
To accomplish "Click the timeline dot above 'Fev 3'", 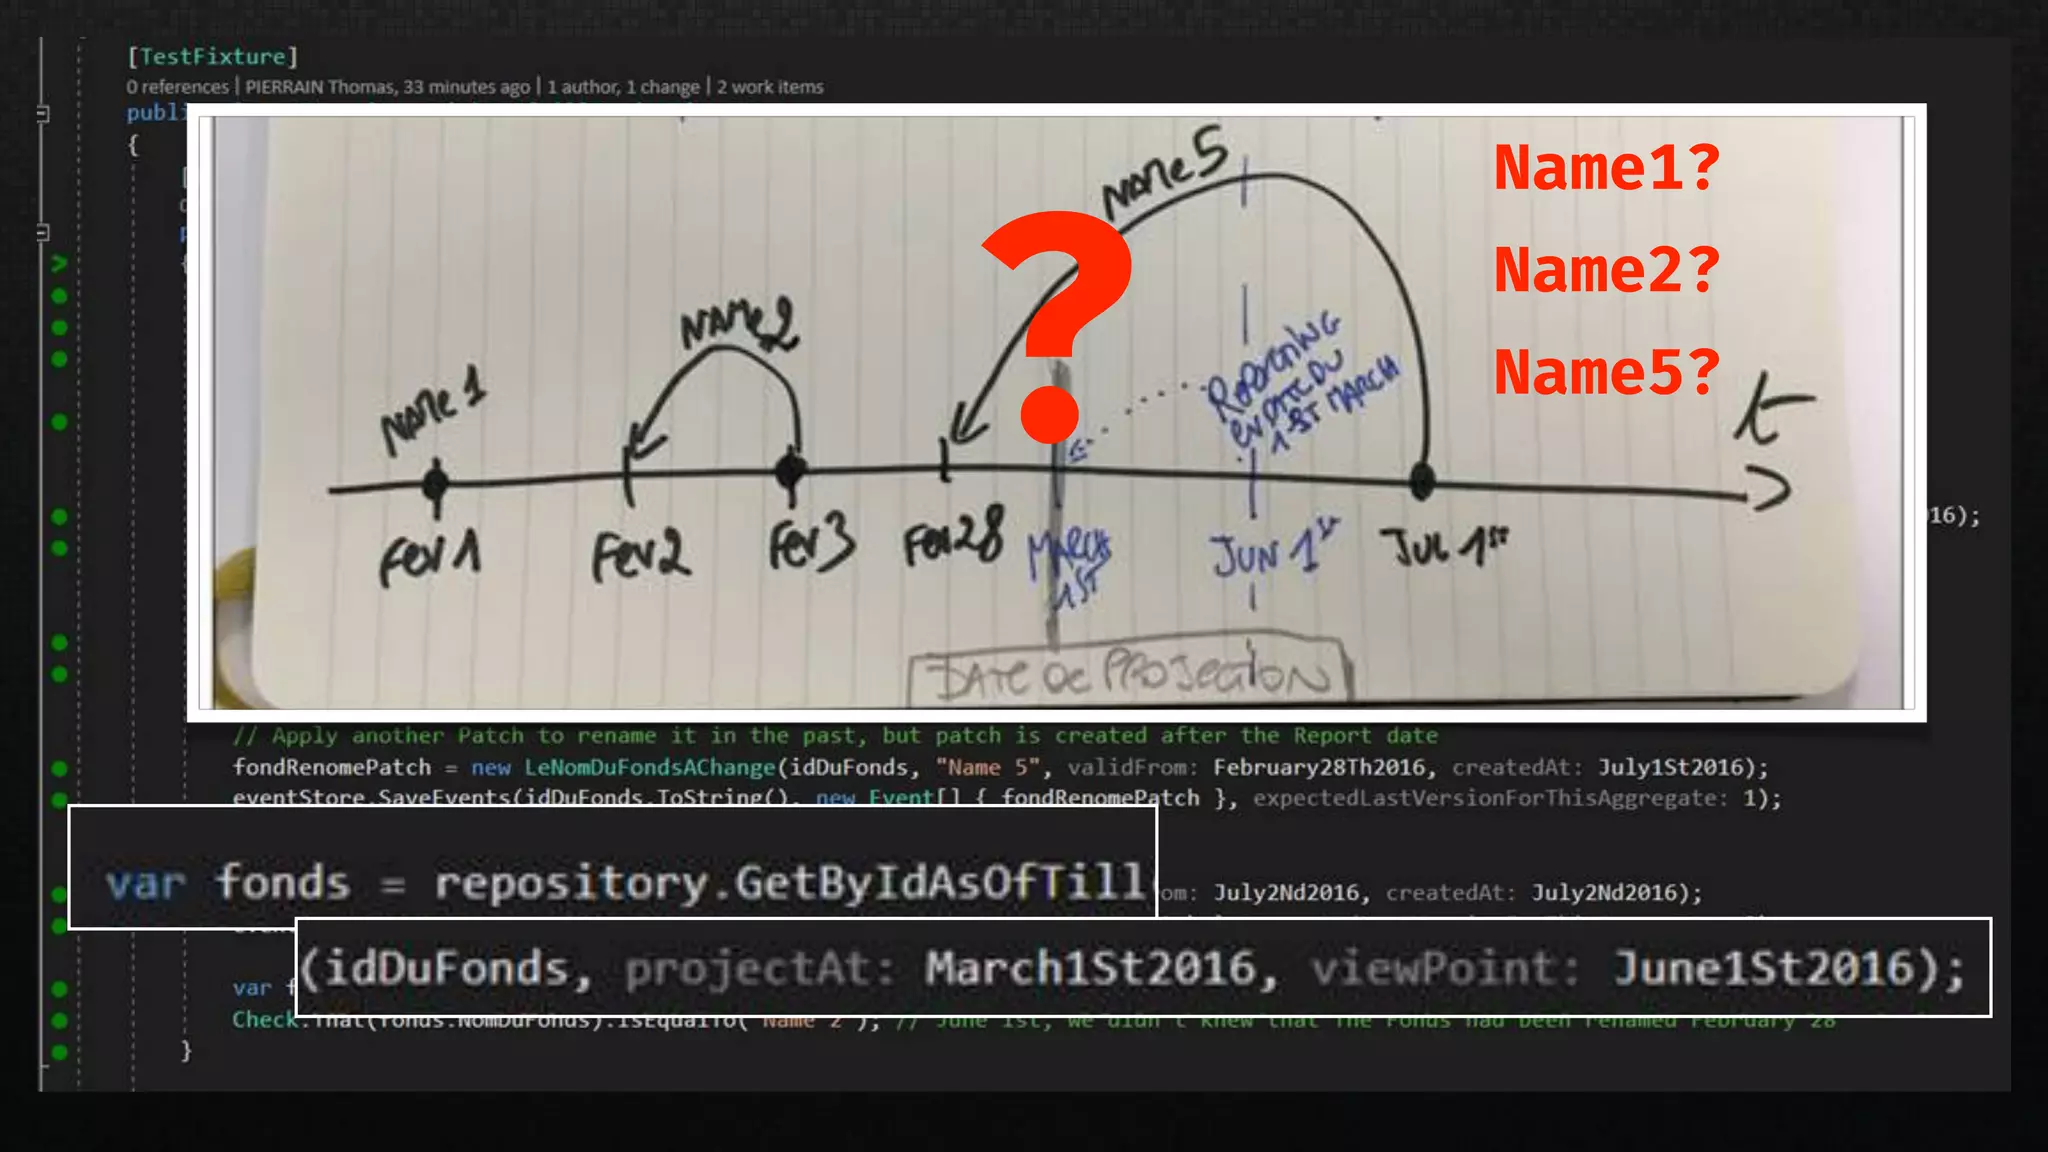I will coord(790,469).
